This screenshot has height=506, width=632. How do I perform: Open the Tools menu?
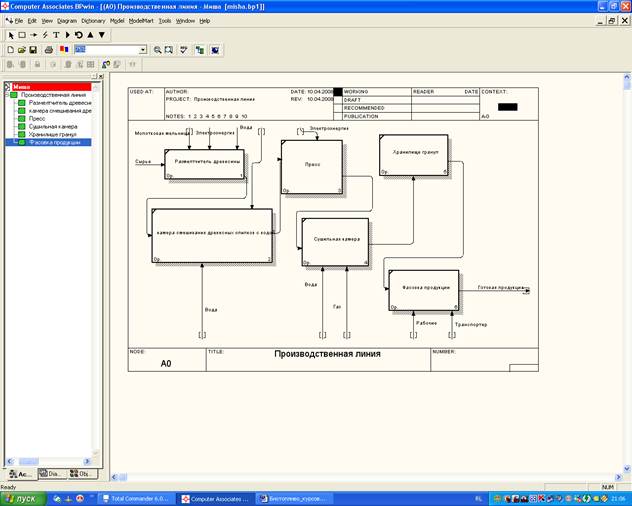(x=165, y=21)
